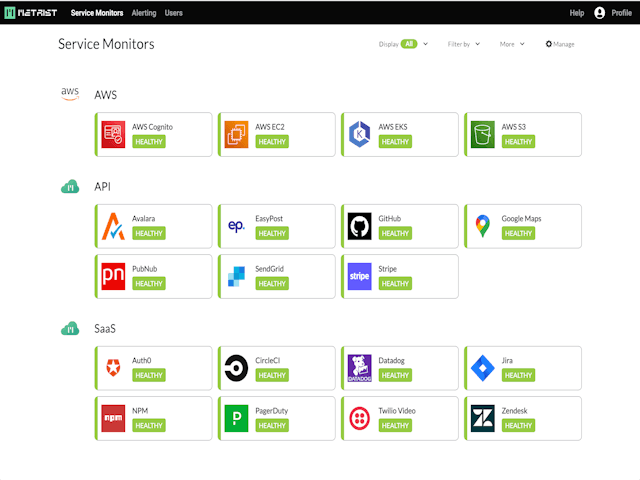Image resolution: width=640 pixels, height=480 pixels.
Task: Click the NPM logo icon
Action: tap(113, 418)
